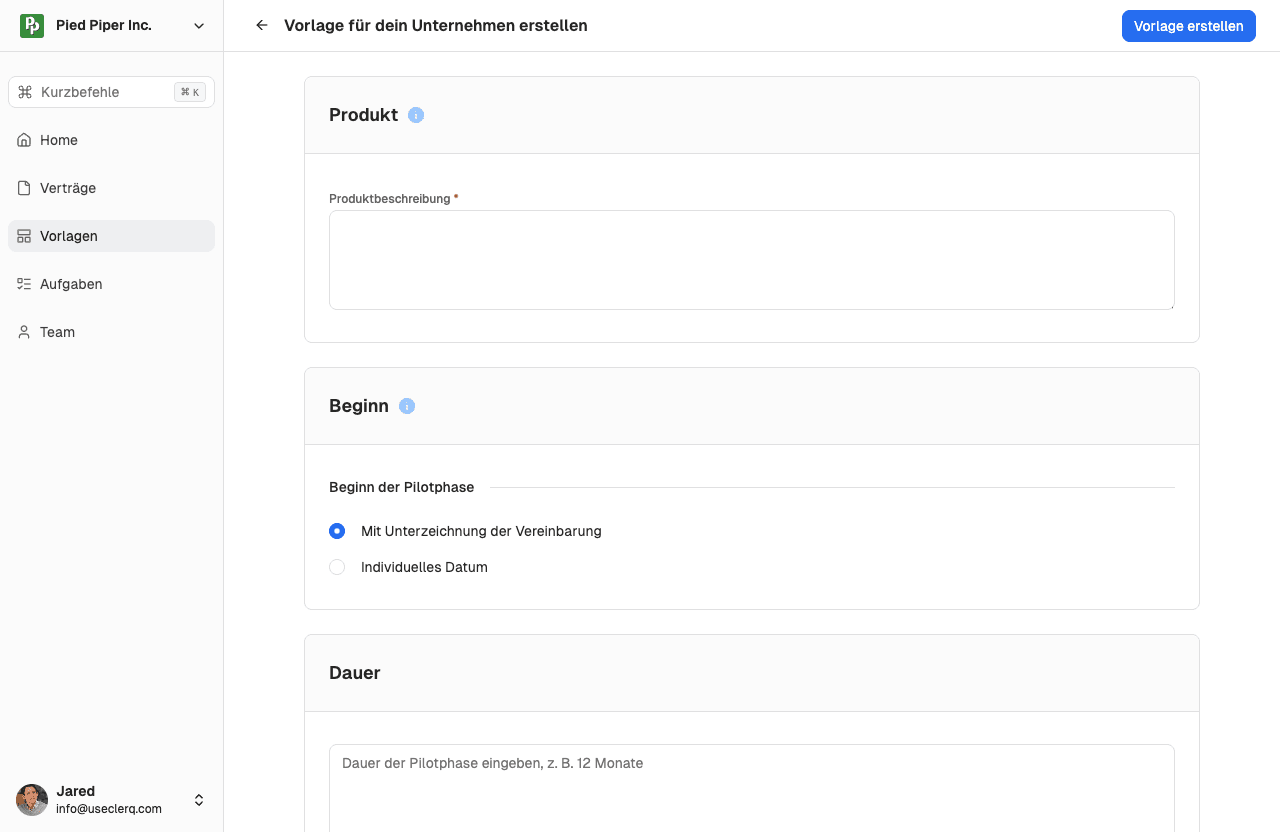The height and width of the screenshot is (832, 1280).
Task: Navigate to Verträge in the menu
Action: pos(68,188)
